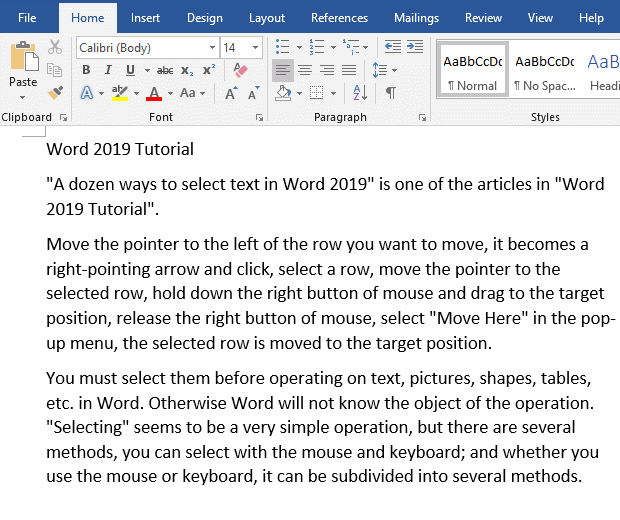
Task: Click the Cut scissors icon
Action: (x=55, y=47)
